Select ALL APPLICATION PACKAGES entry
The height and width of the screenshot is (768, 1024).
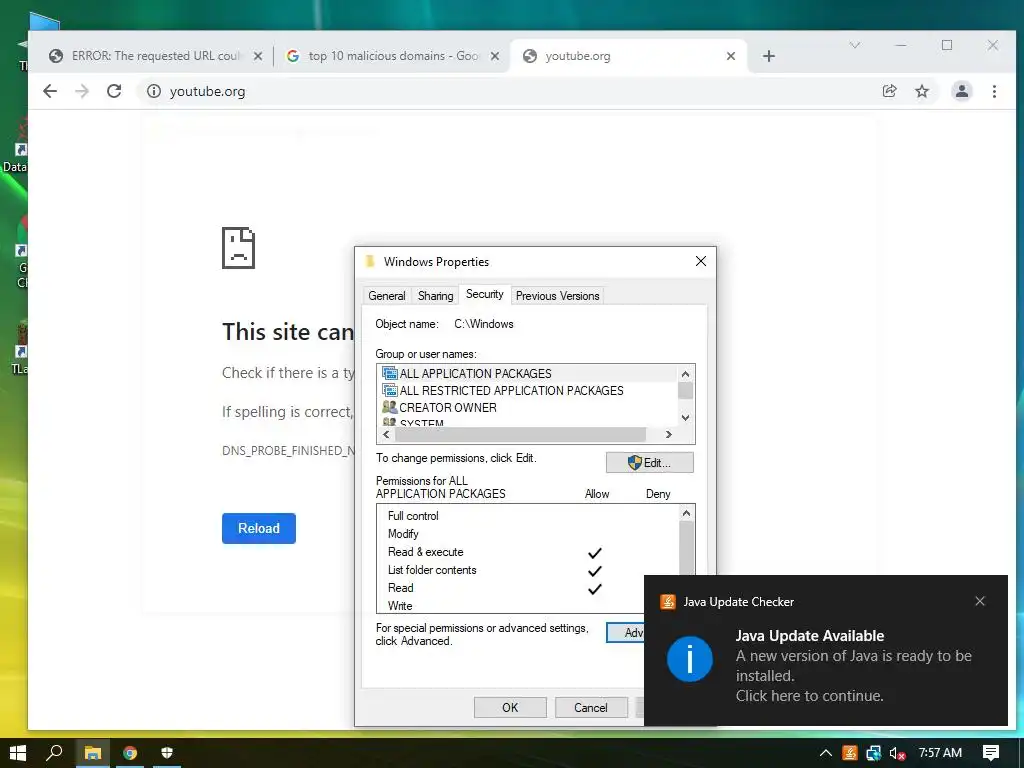[x=475, y=374]
